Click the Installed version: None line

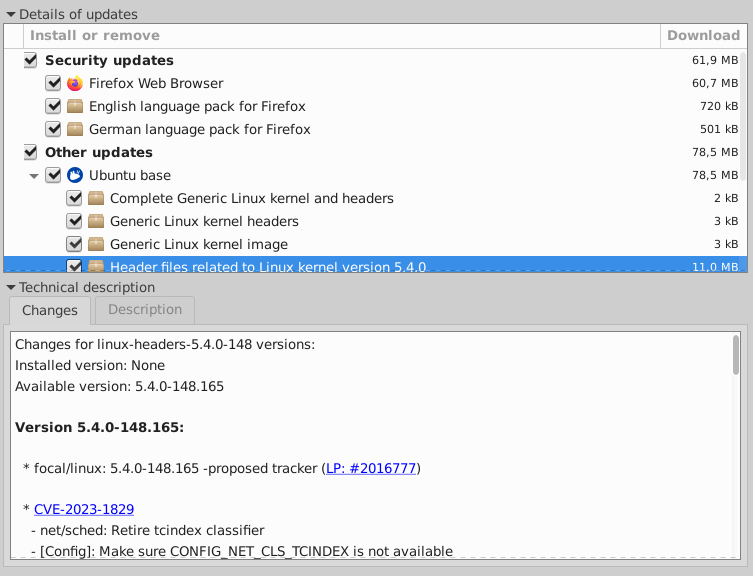pos(90,365)
